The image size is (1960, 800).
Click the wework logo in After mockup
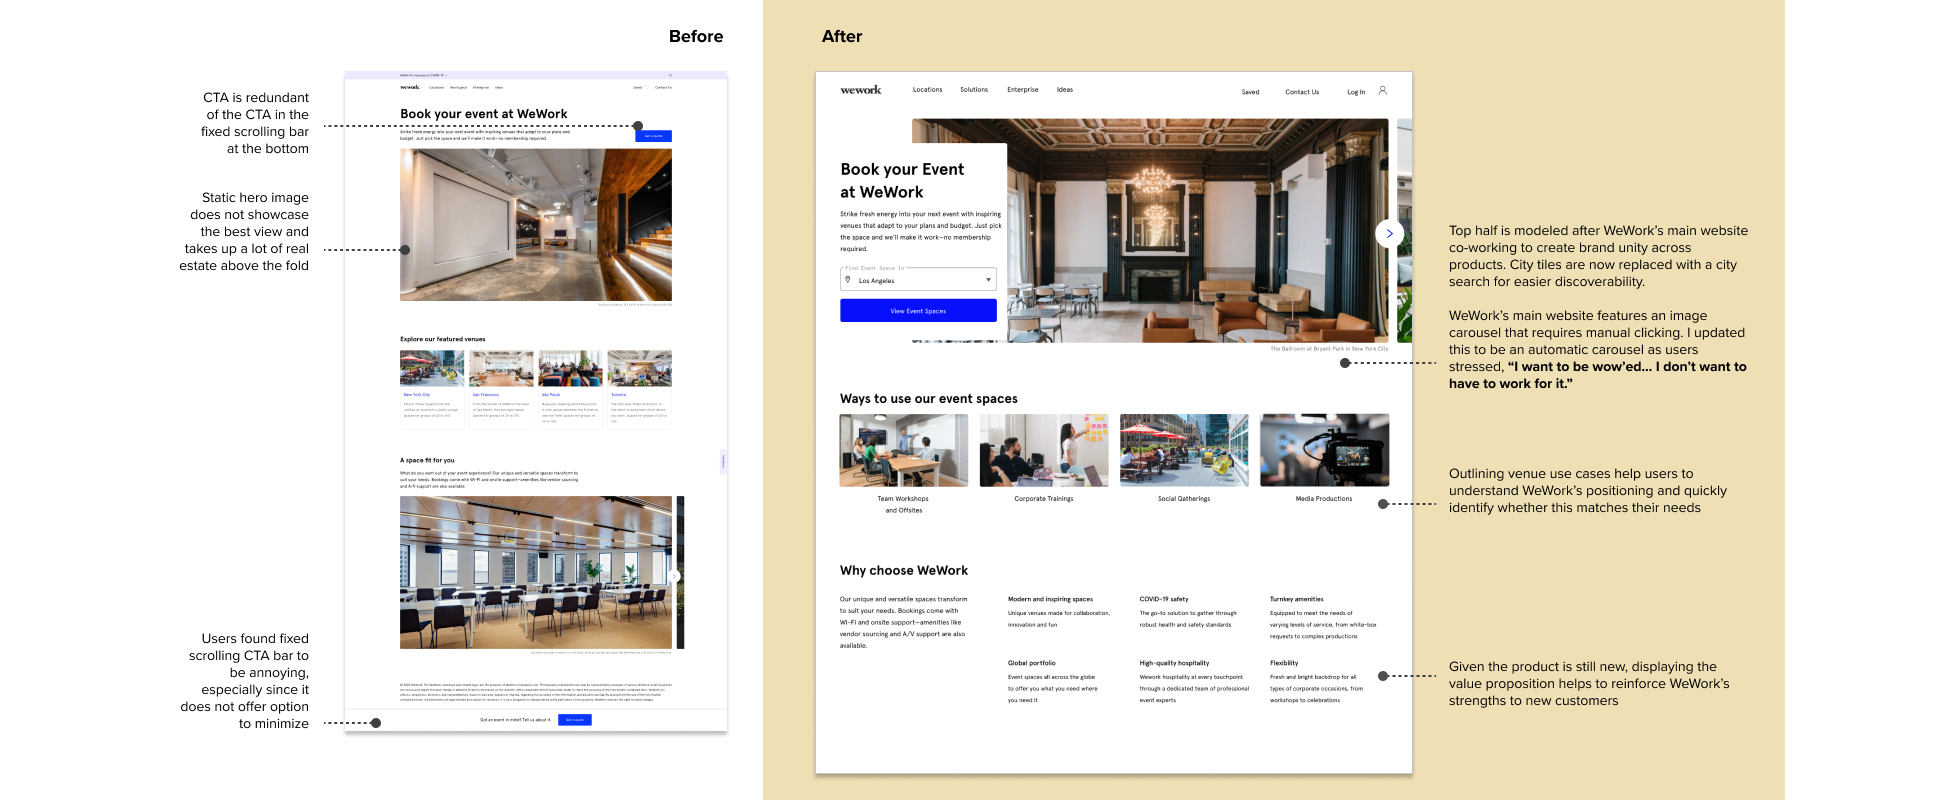pos(860,90)
